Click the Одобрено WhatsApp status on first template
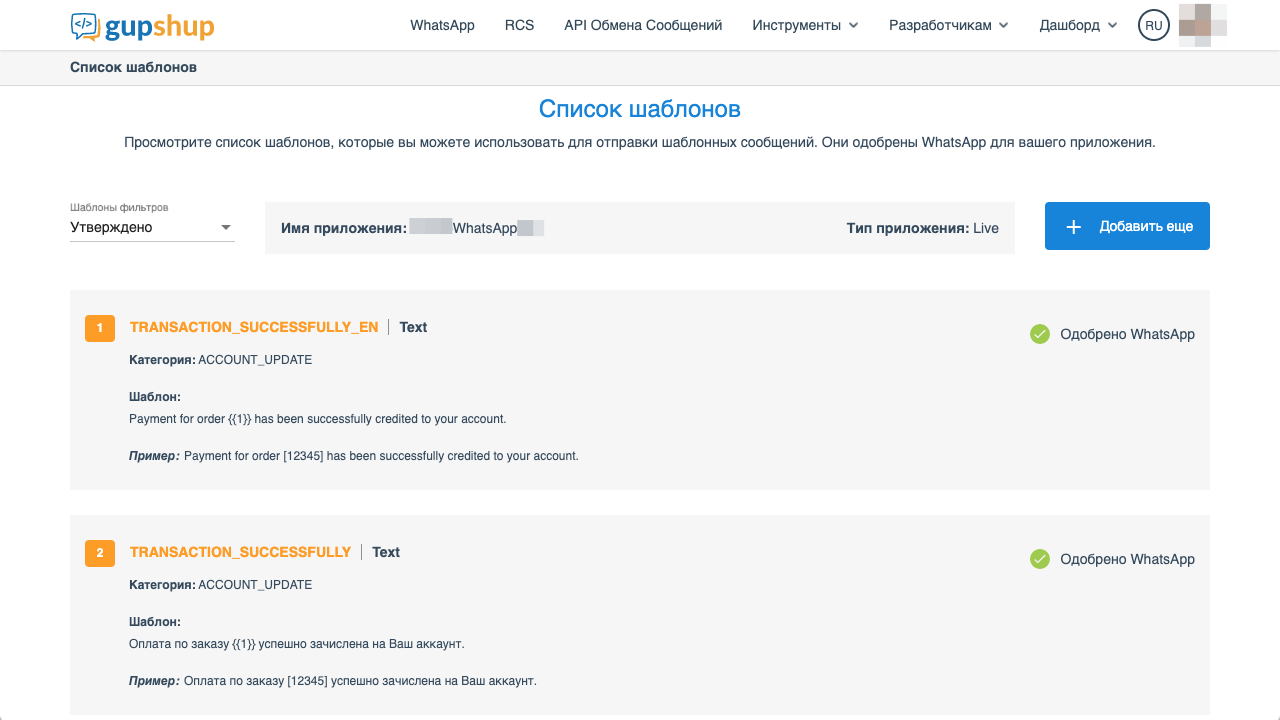This screenshot has width=1280, height=720. [x=1127, y=334]
